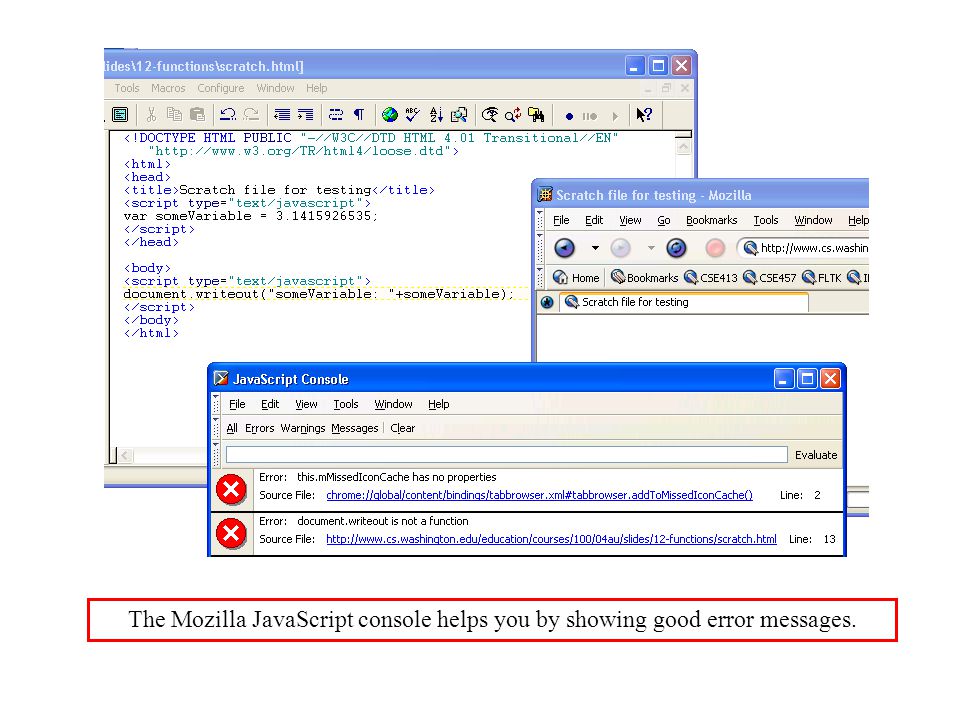This screenshot has height=720, width=960.
Task: Open the editor's Macros menu
Action: 168,88
